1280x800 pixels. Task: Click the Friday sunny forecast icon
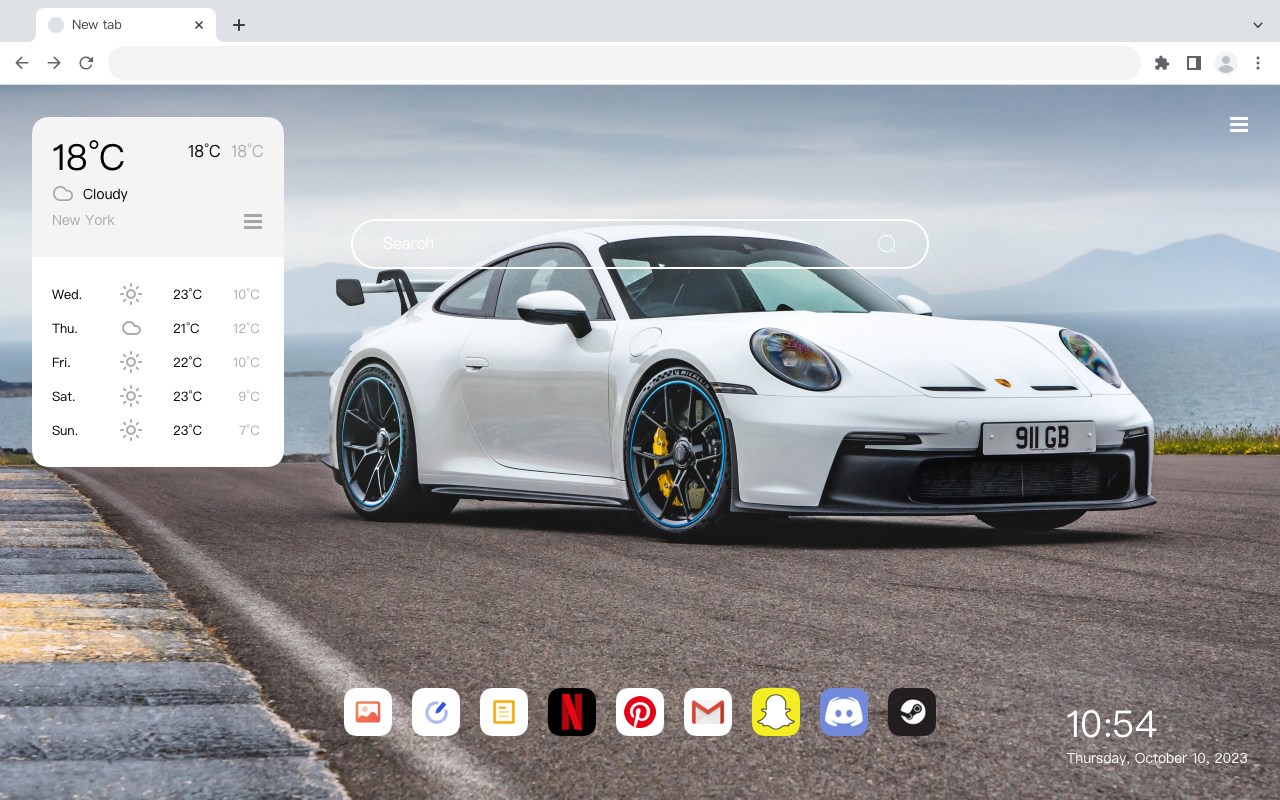(x=131, y=362)
